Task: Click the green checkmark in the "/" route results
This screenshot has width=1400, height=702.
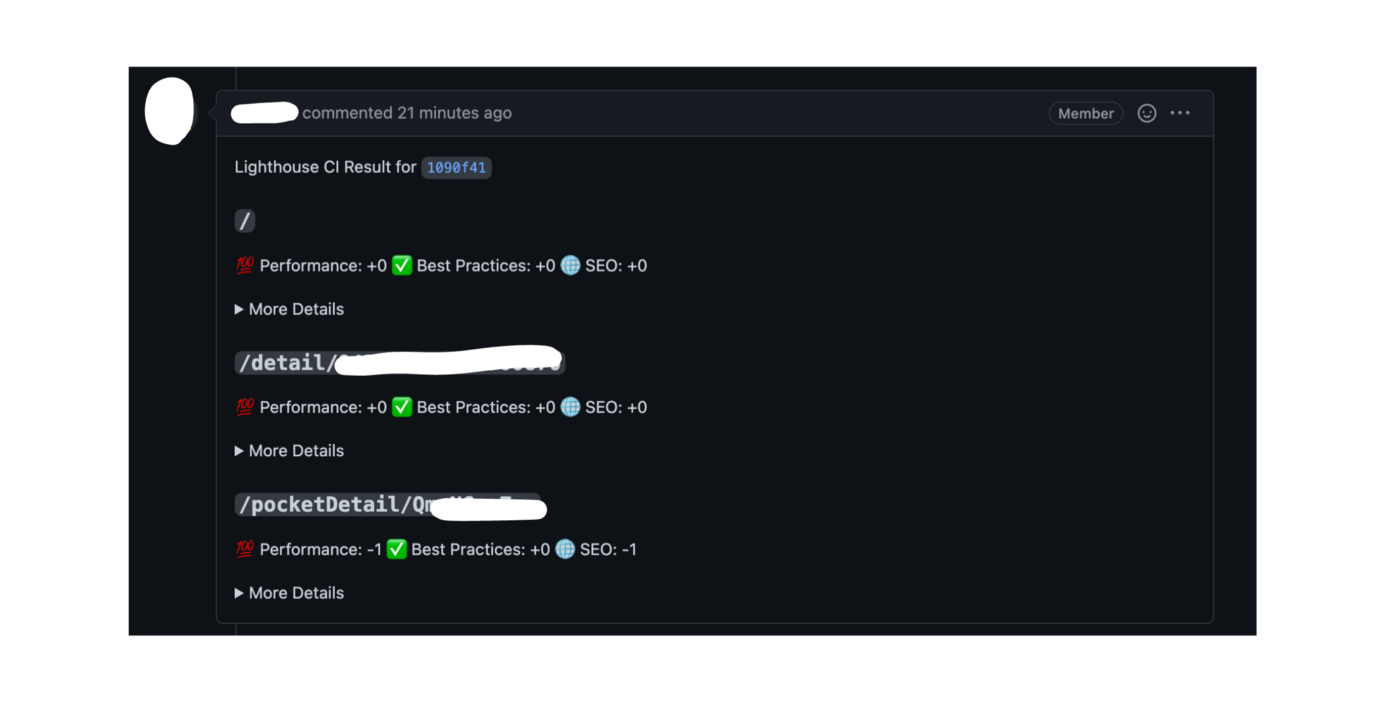Action: coord(402,266)
